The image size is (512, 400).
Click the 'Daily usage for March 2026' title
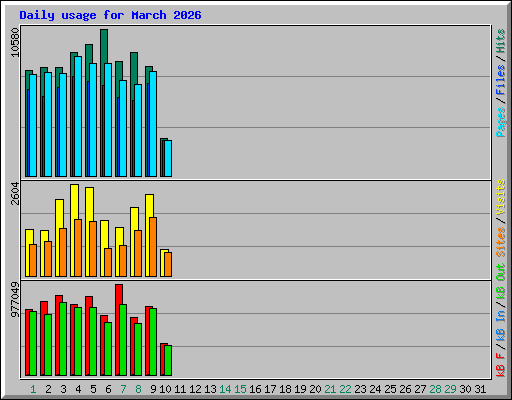[x=110, y=15]
